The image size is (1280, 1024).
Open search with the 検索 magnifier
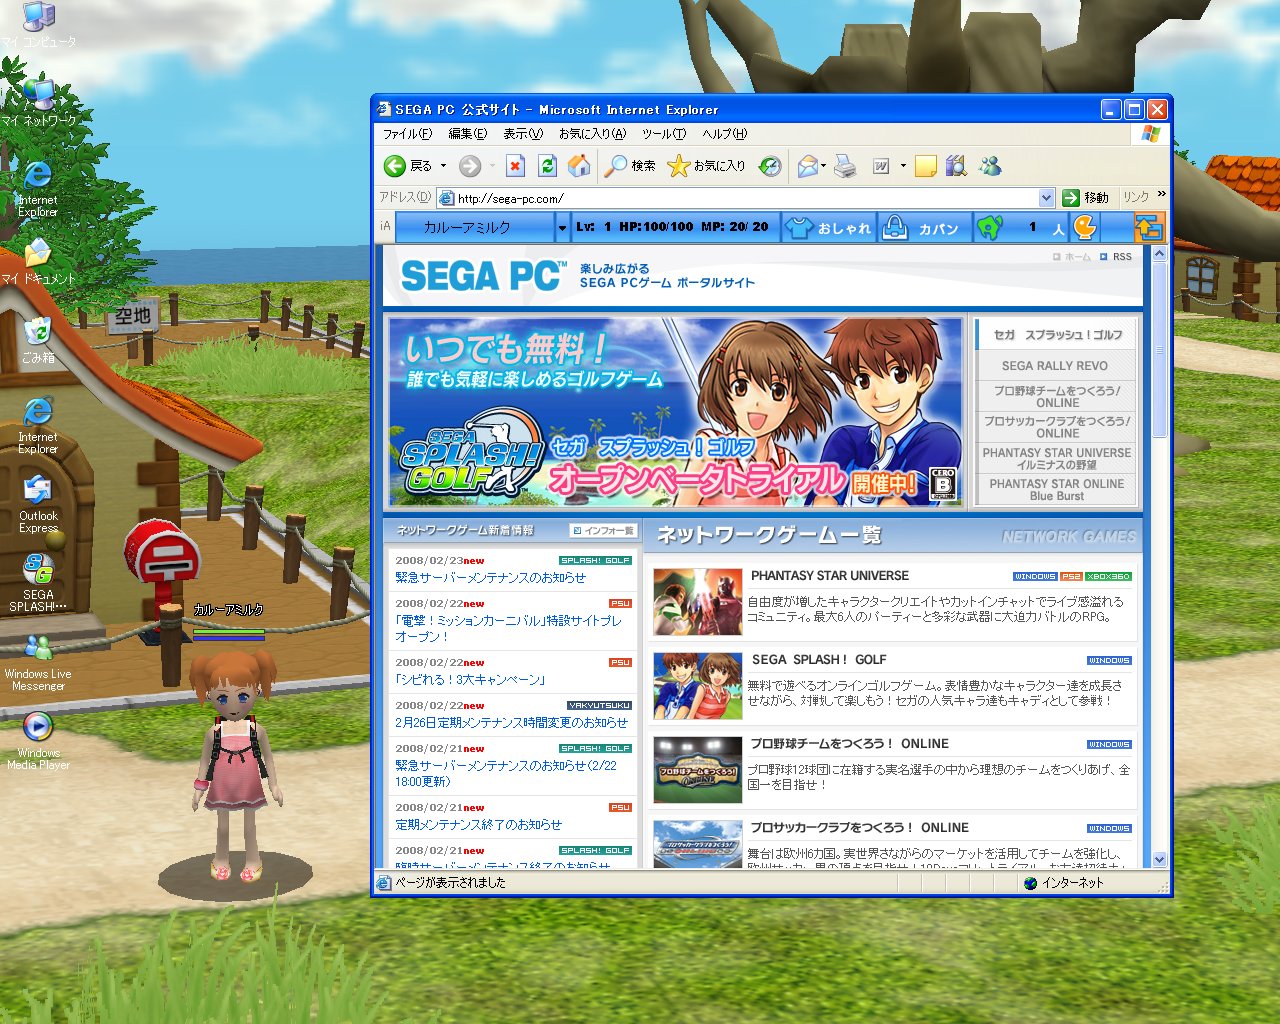[630, 166]
